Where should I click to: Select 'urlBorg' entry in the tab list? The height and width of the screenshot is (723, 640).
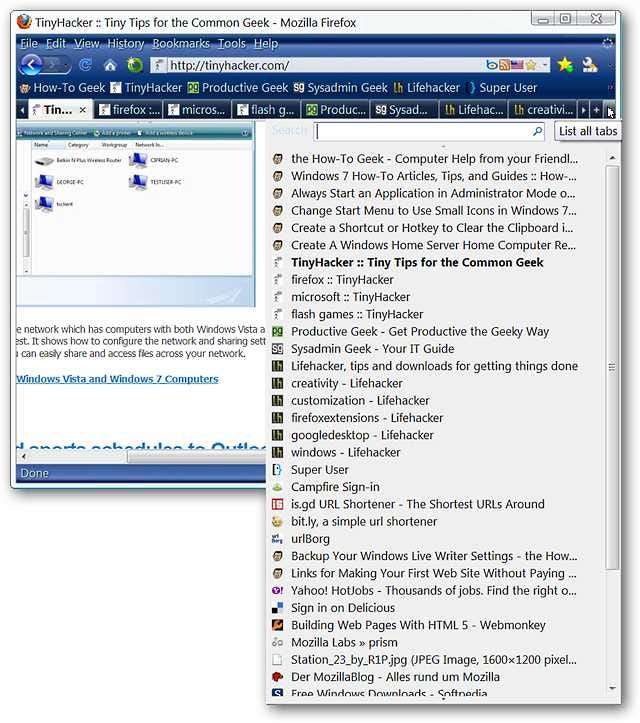tap(434, 539)
